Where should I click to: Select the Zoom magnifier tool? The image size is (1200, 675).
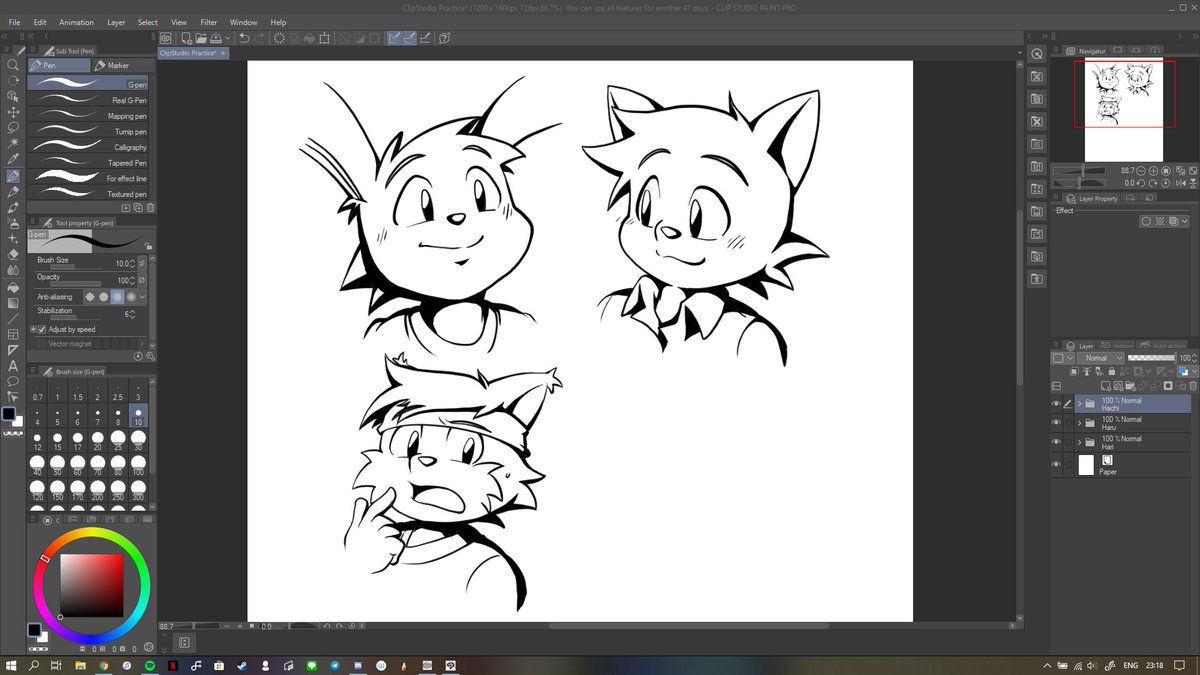pos(13,65)
